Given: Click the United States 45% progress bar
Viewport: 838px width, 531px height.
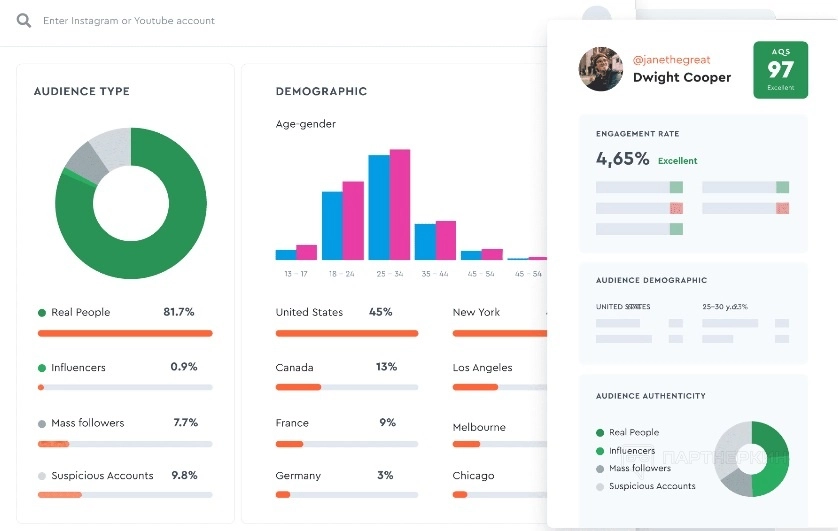Looking at the screenshot, I should click(347, 333).
